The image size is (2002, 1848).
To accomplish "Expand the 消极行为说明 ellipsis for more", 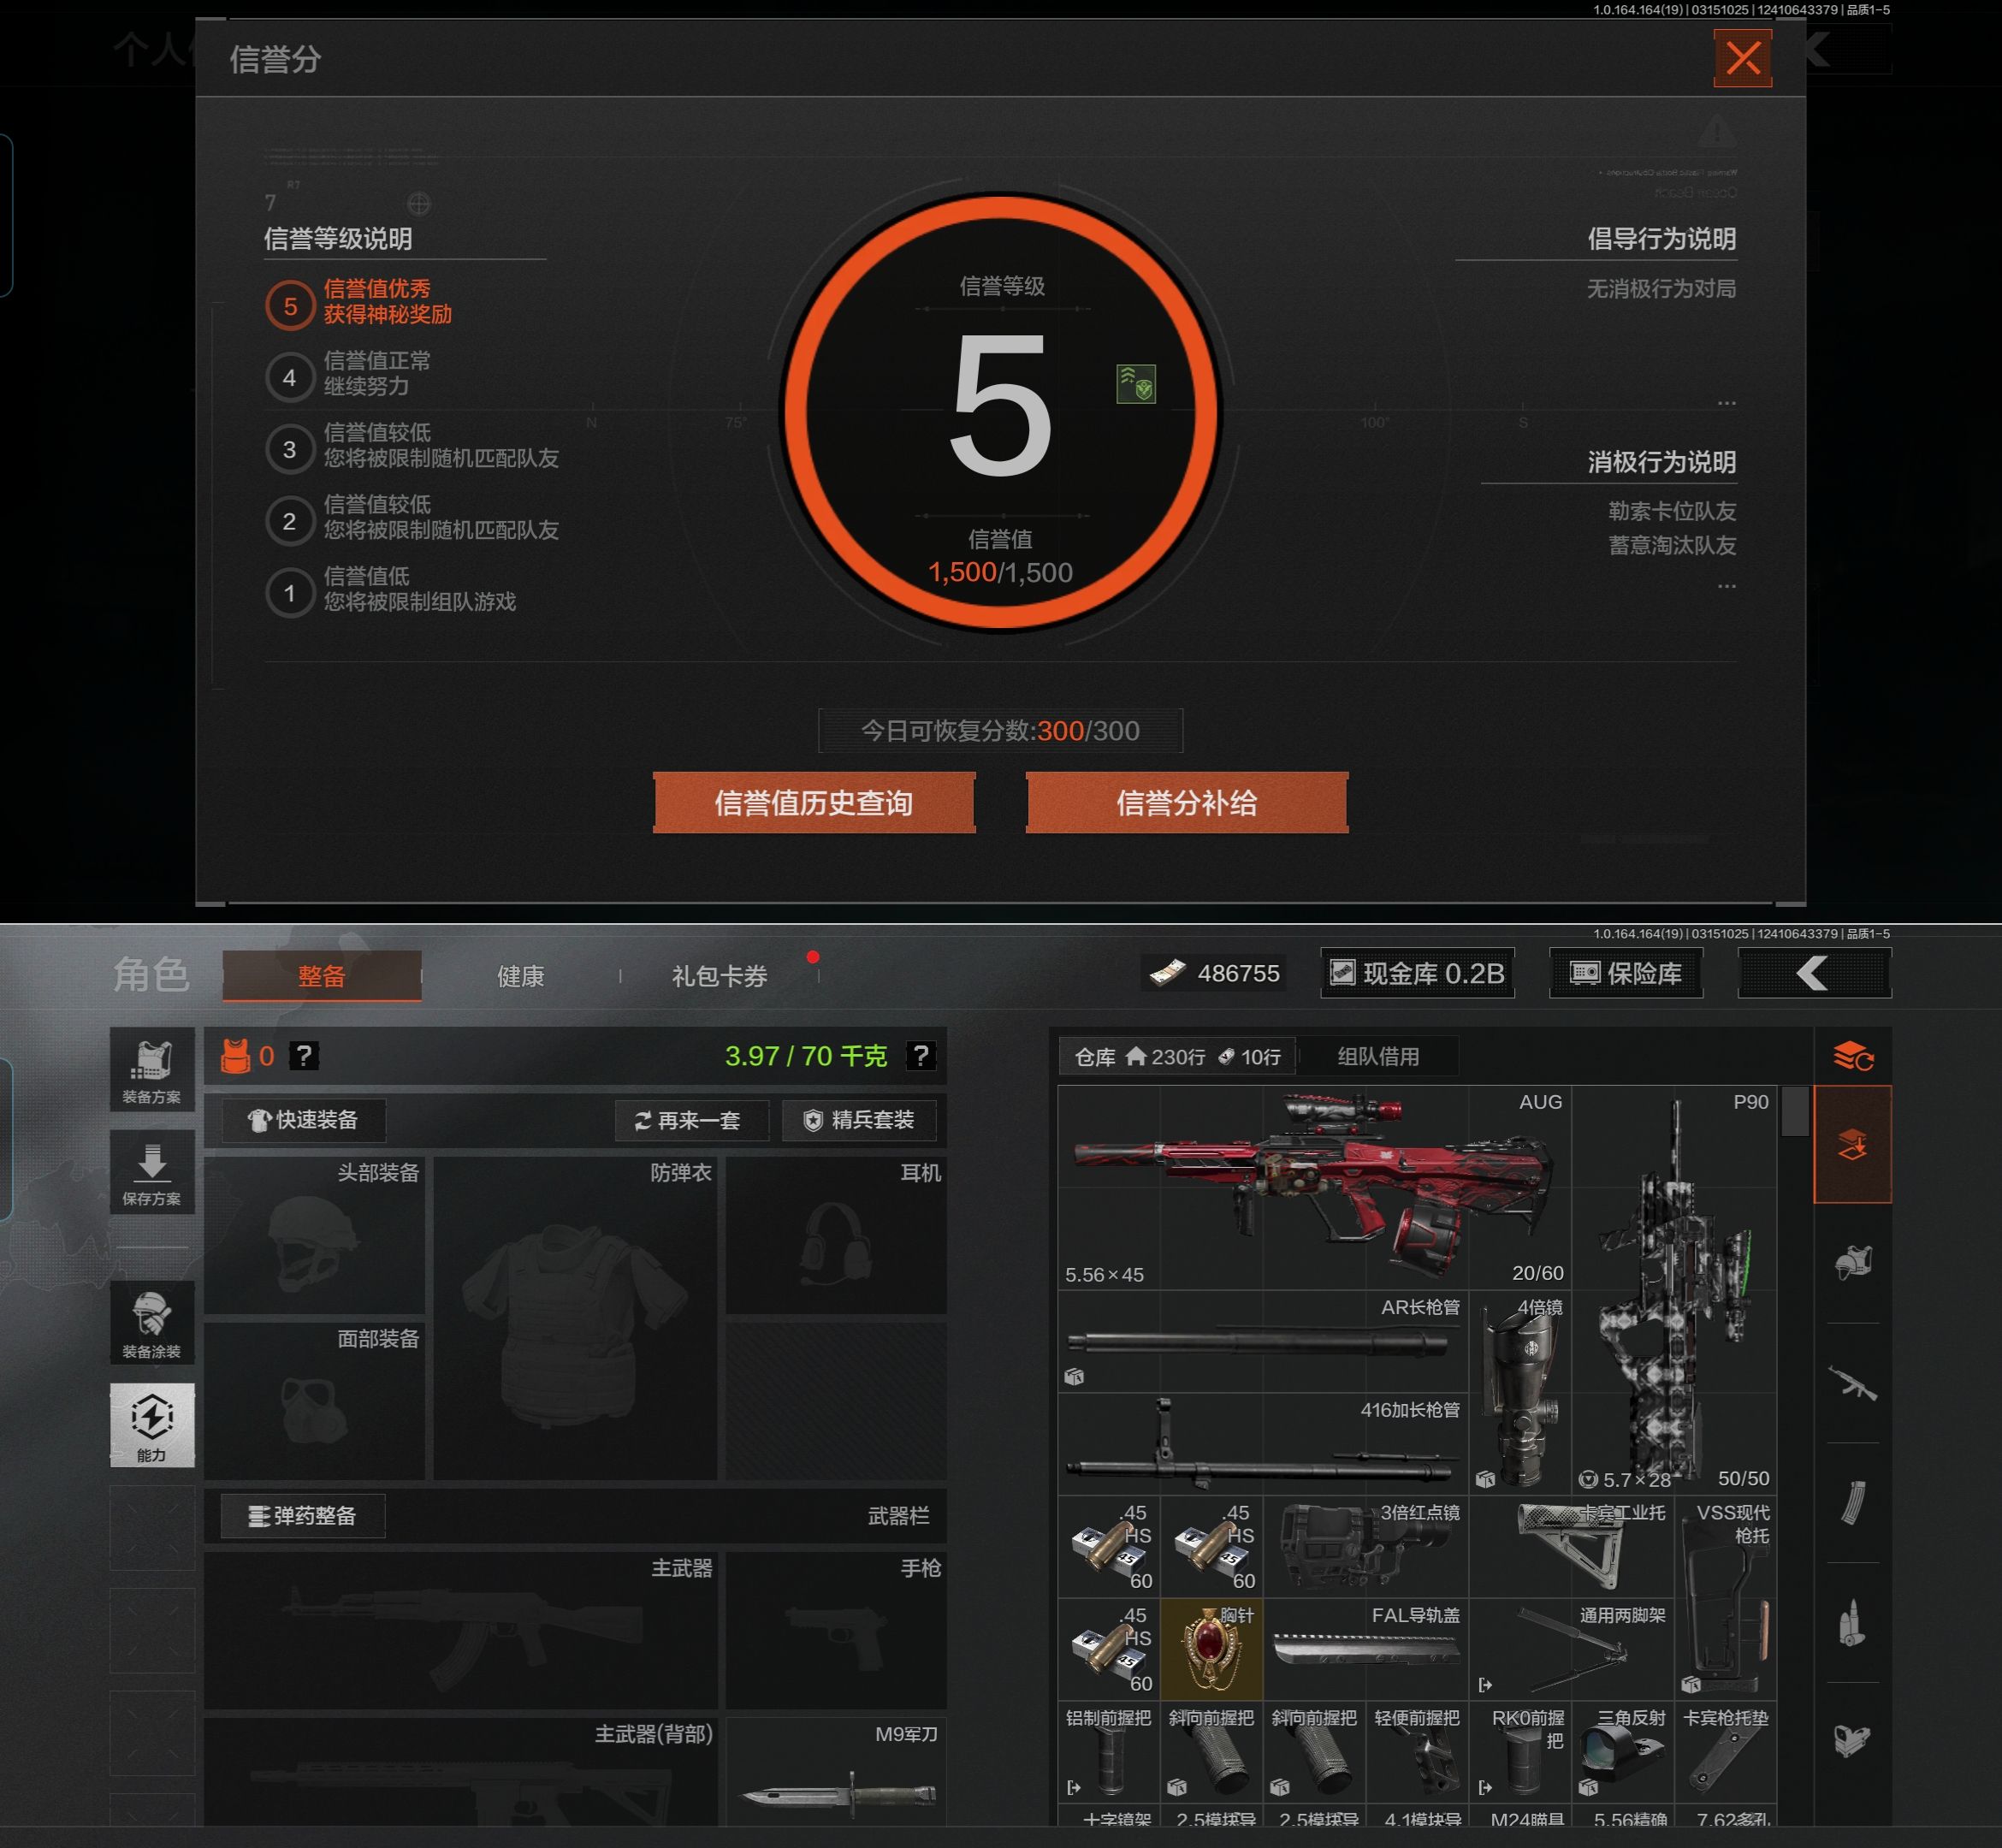I will coord(1726,586).
